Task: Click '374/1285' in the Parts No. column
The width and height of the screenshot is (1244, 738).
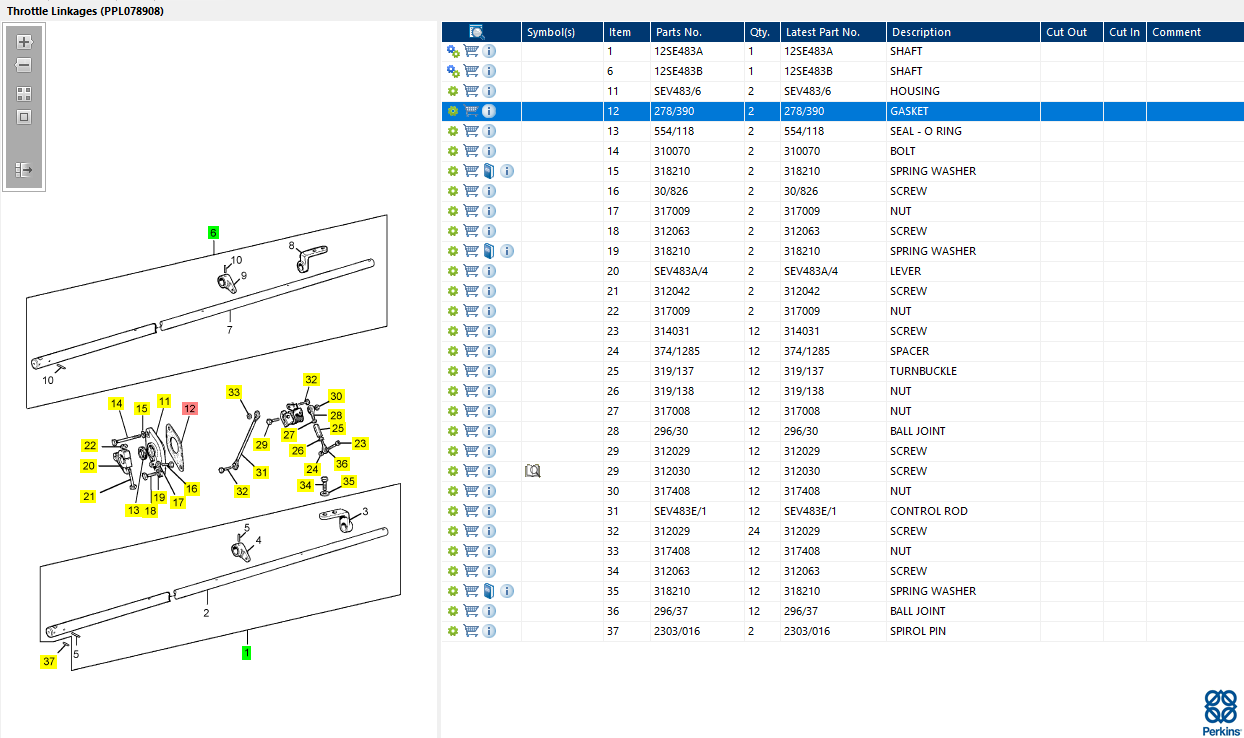Action: 676,351
